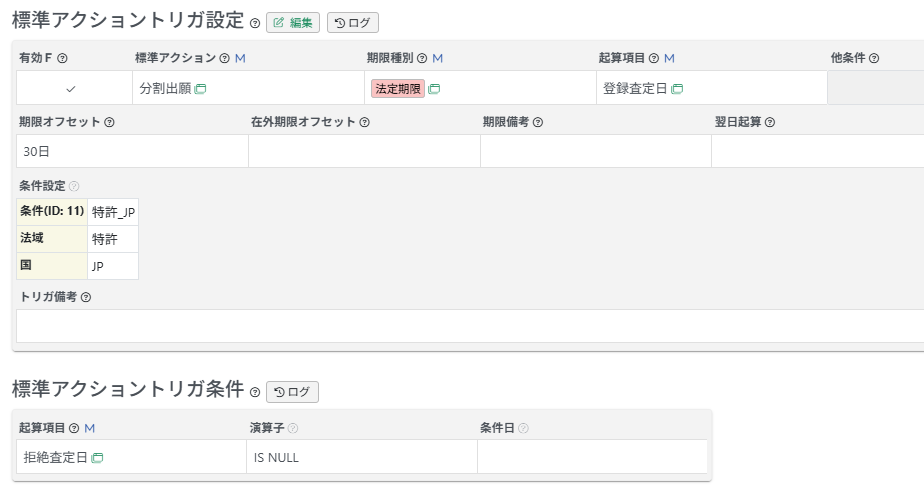Click the copy icon next to 法定期限 tag
924x489 pixels.
coord(434,89)
